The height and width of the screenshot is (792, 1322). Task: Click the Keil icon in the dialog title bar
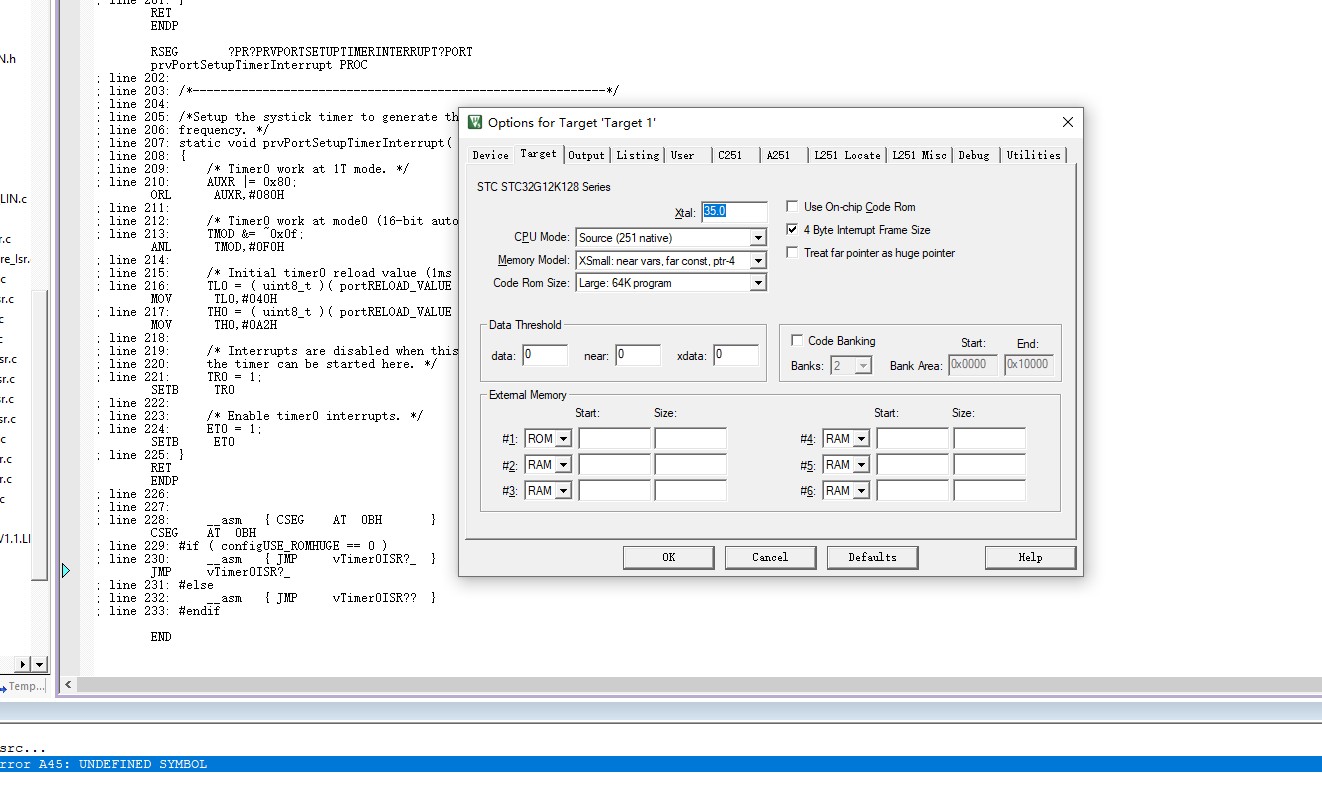pyautogui.click(x=475, y=122)
